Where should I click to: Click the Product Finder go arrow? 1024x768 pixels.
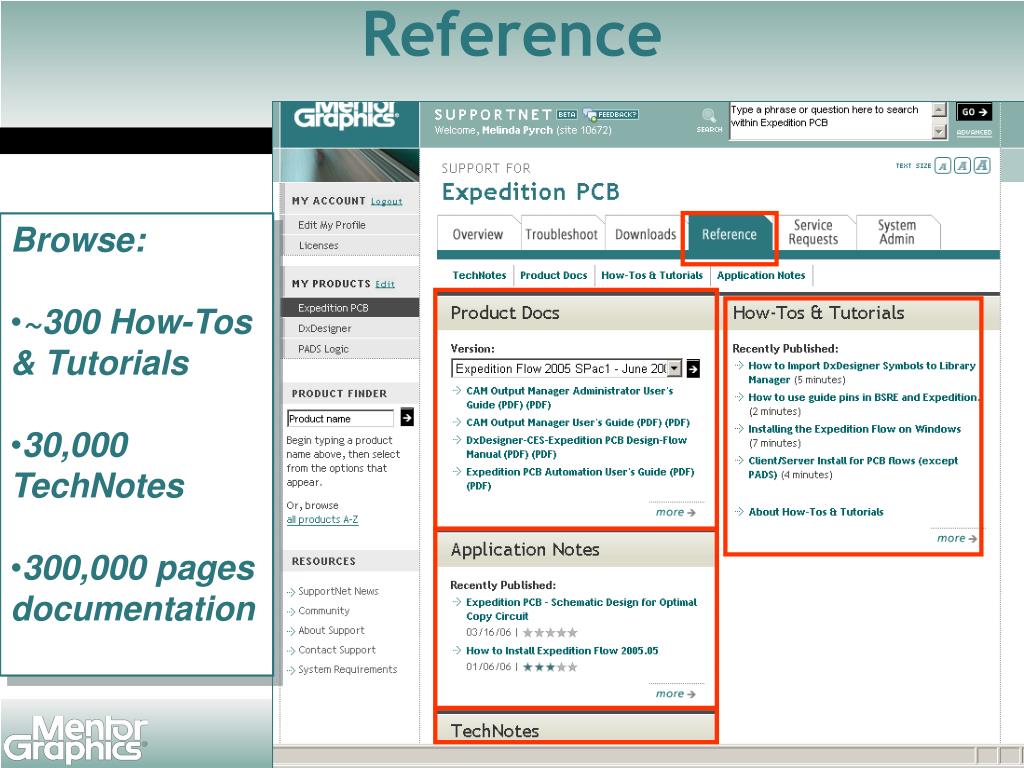(x=407, y=417)
